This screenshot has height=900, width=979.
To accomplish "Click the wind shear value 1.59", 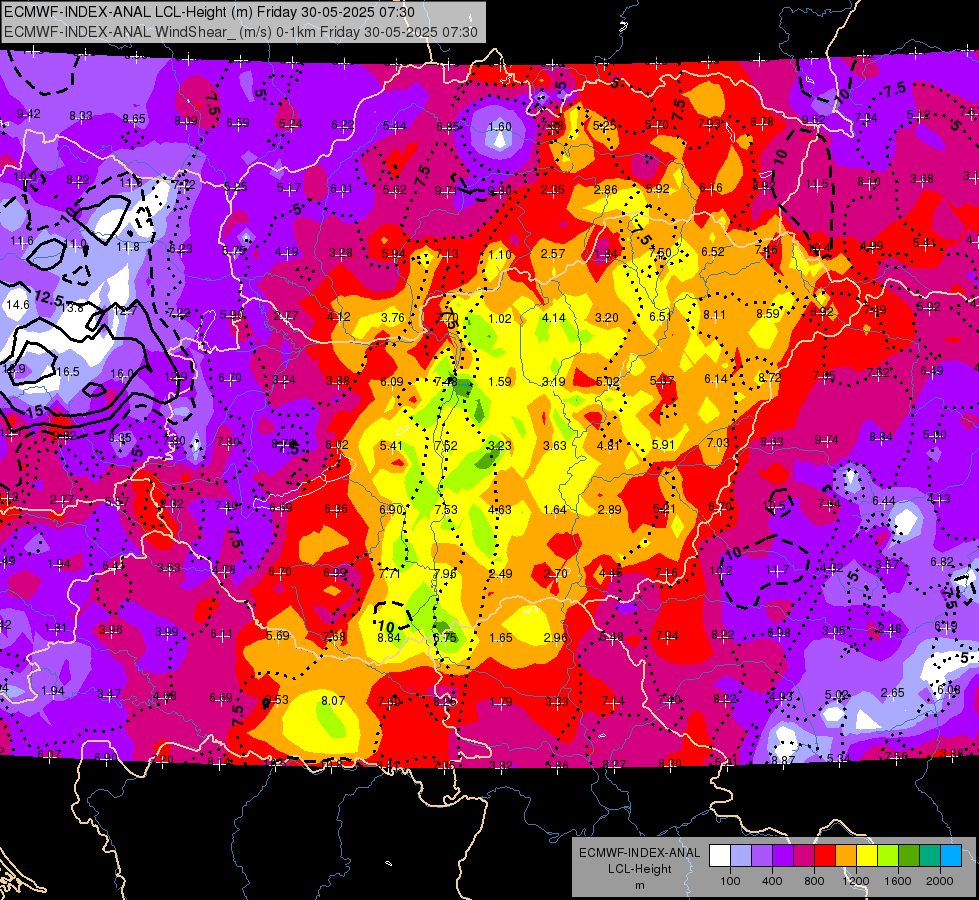I will click(500, 382).
